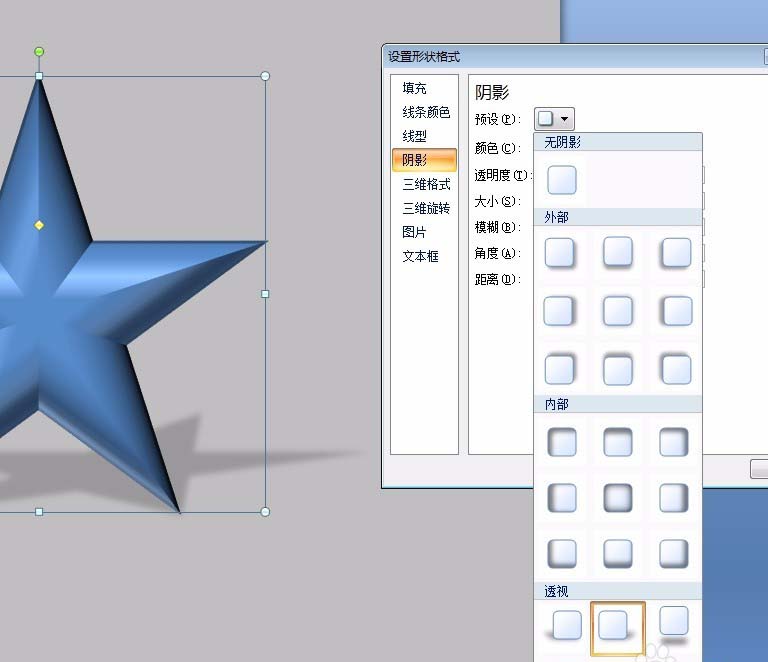Choose outer shadow preset row two center

[x=618, y=310]
